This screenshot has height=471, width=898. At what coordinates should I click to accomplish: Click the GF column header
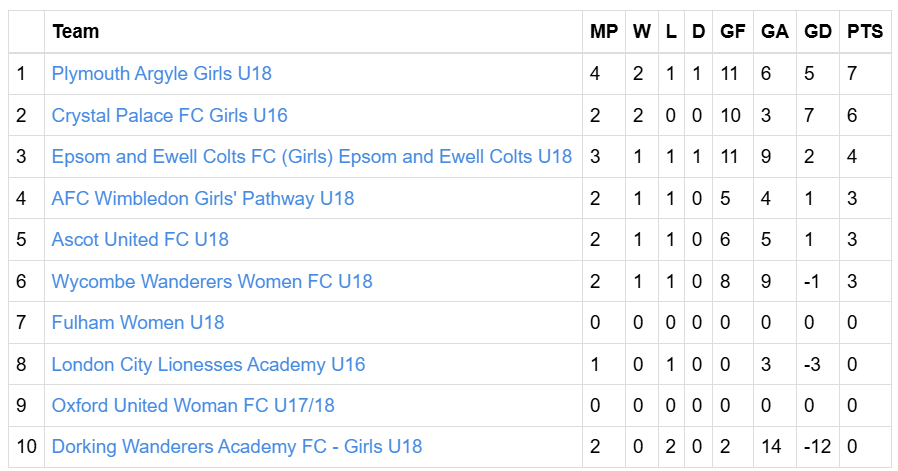(x=732, y=32)
